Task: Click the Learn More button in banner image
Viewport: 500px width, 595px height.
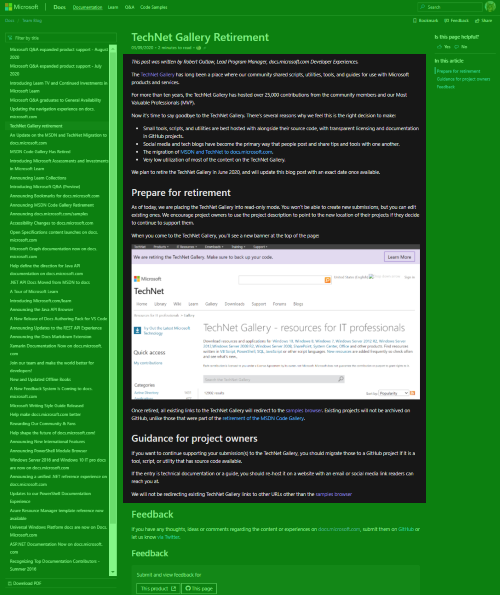Action: click(x=399, y=257)
